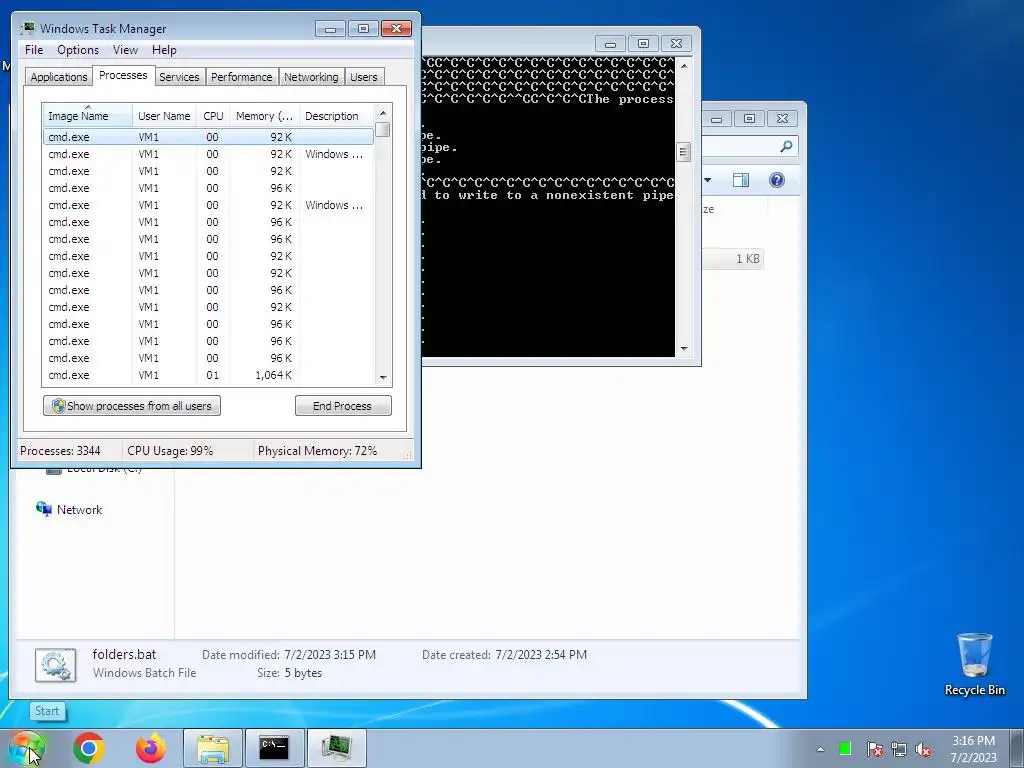The image size is (1024, 768).
Task: Click Date created value 7/2/2023 2:54 PM
Action: pyautogui.click(x=541, y=654)
